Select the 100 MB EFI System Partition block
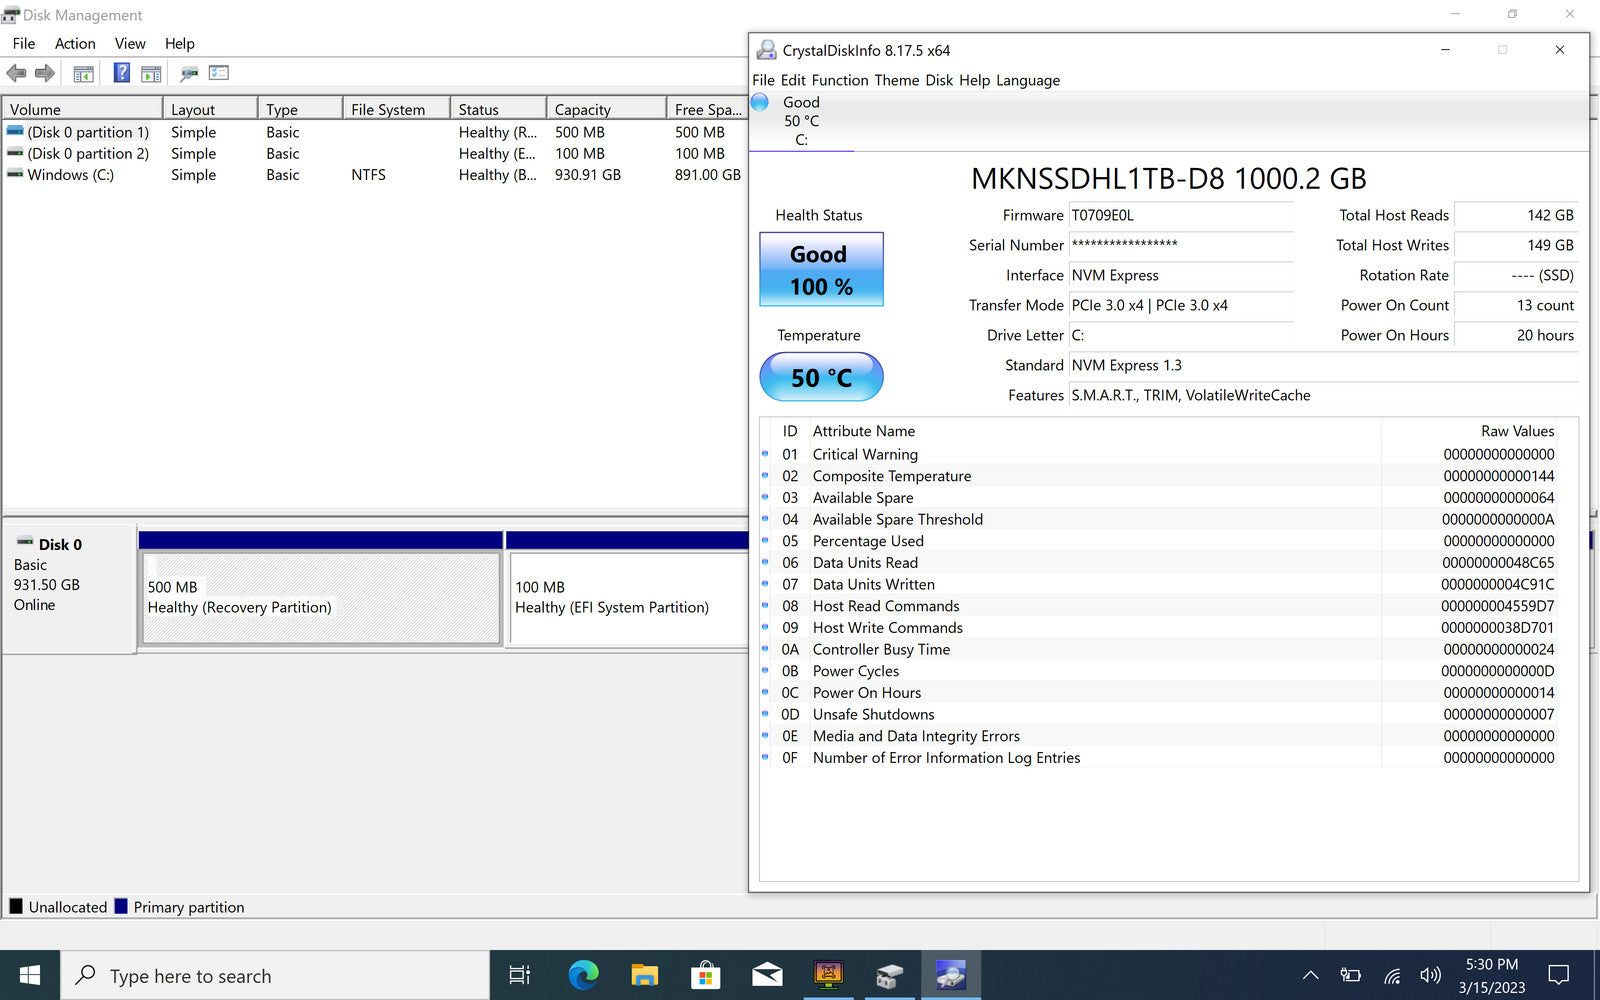The height and width of the screenshot is (1000, 1600). click(629, 597)
